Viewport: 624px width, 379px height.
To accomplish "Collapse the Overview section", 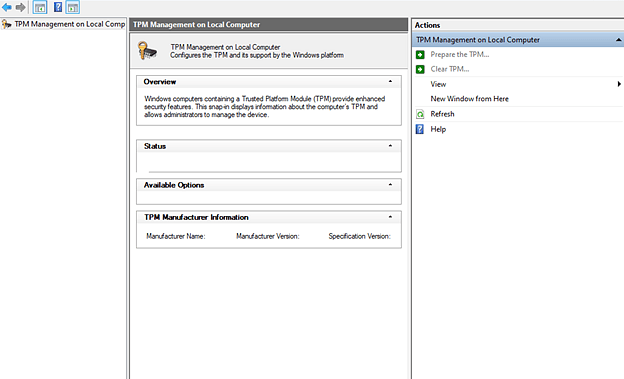I will pos(390,82).
